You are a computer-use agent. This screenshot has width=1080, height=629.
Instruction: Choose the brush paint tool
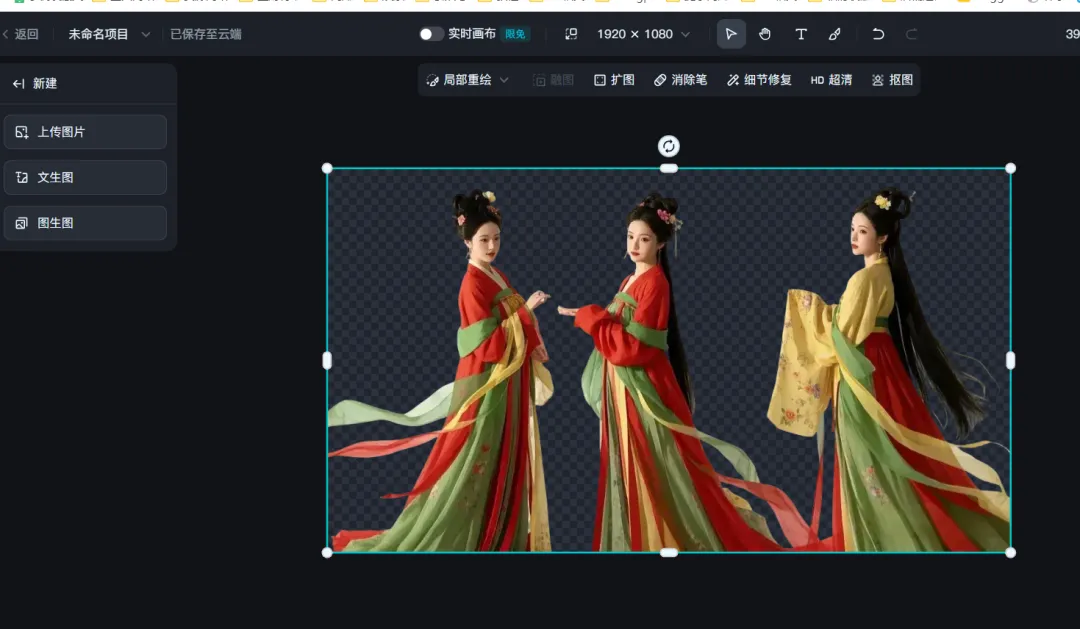pos(835,34)
